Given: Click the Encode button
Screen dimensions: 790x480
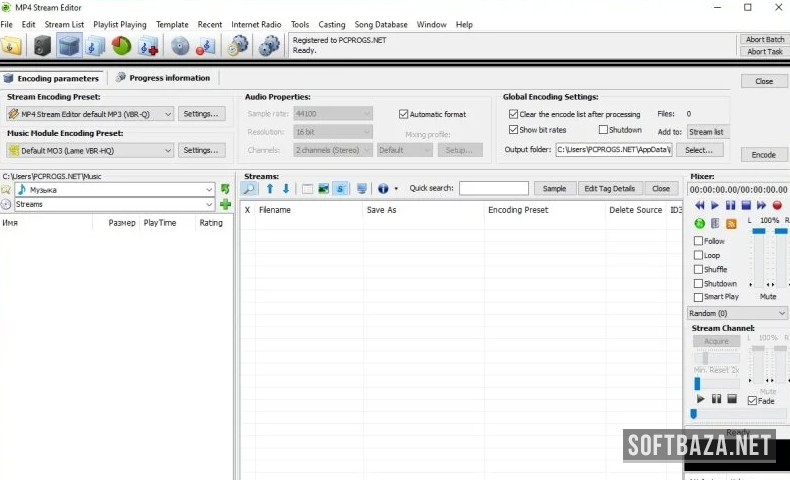Looking at the screenshot, I should (763, 155).
